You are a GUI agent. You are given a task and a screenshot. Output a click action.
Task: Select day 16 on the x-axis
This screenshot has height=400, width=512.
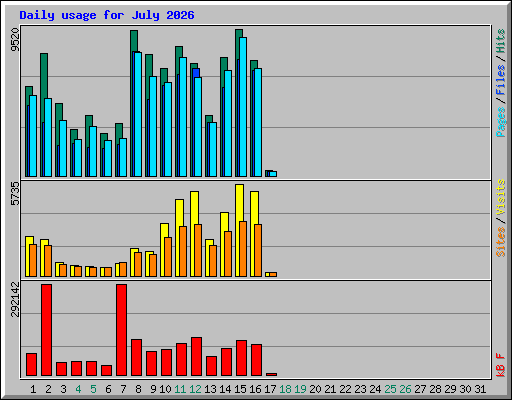pos(255,389)
